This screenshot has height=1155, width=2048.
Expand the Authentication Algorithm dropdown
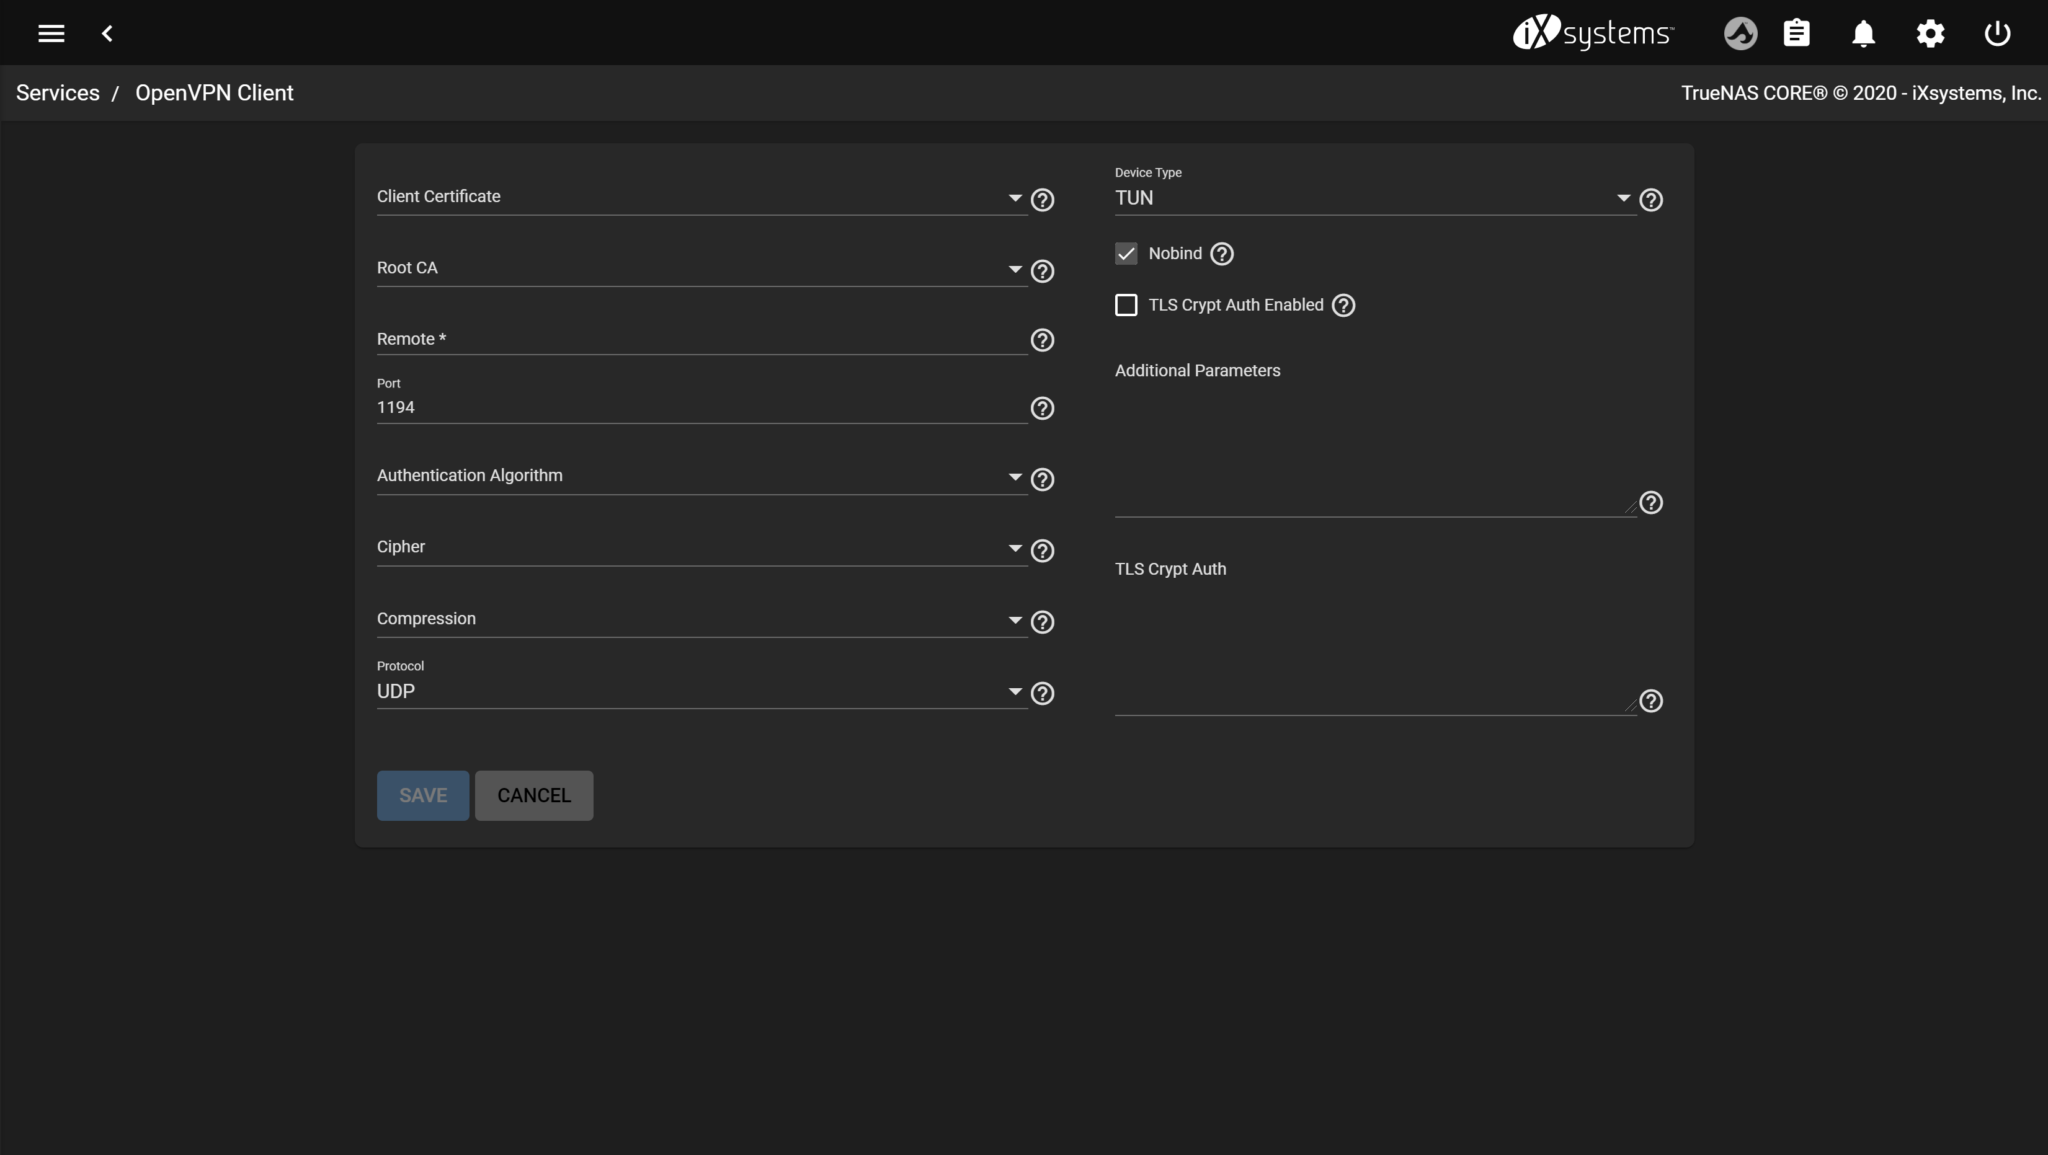700,476
